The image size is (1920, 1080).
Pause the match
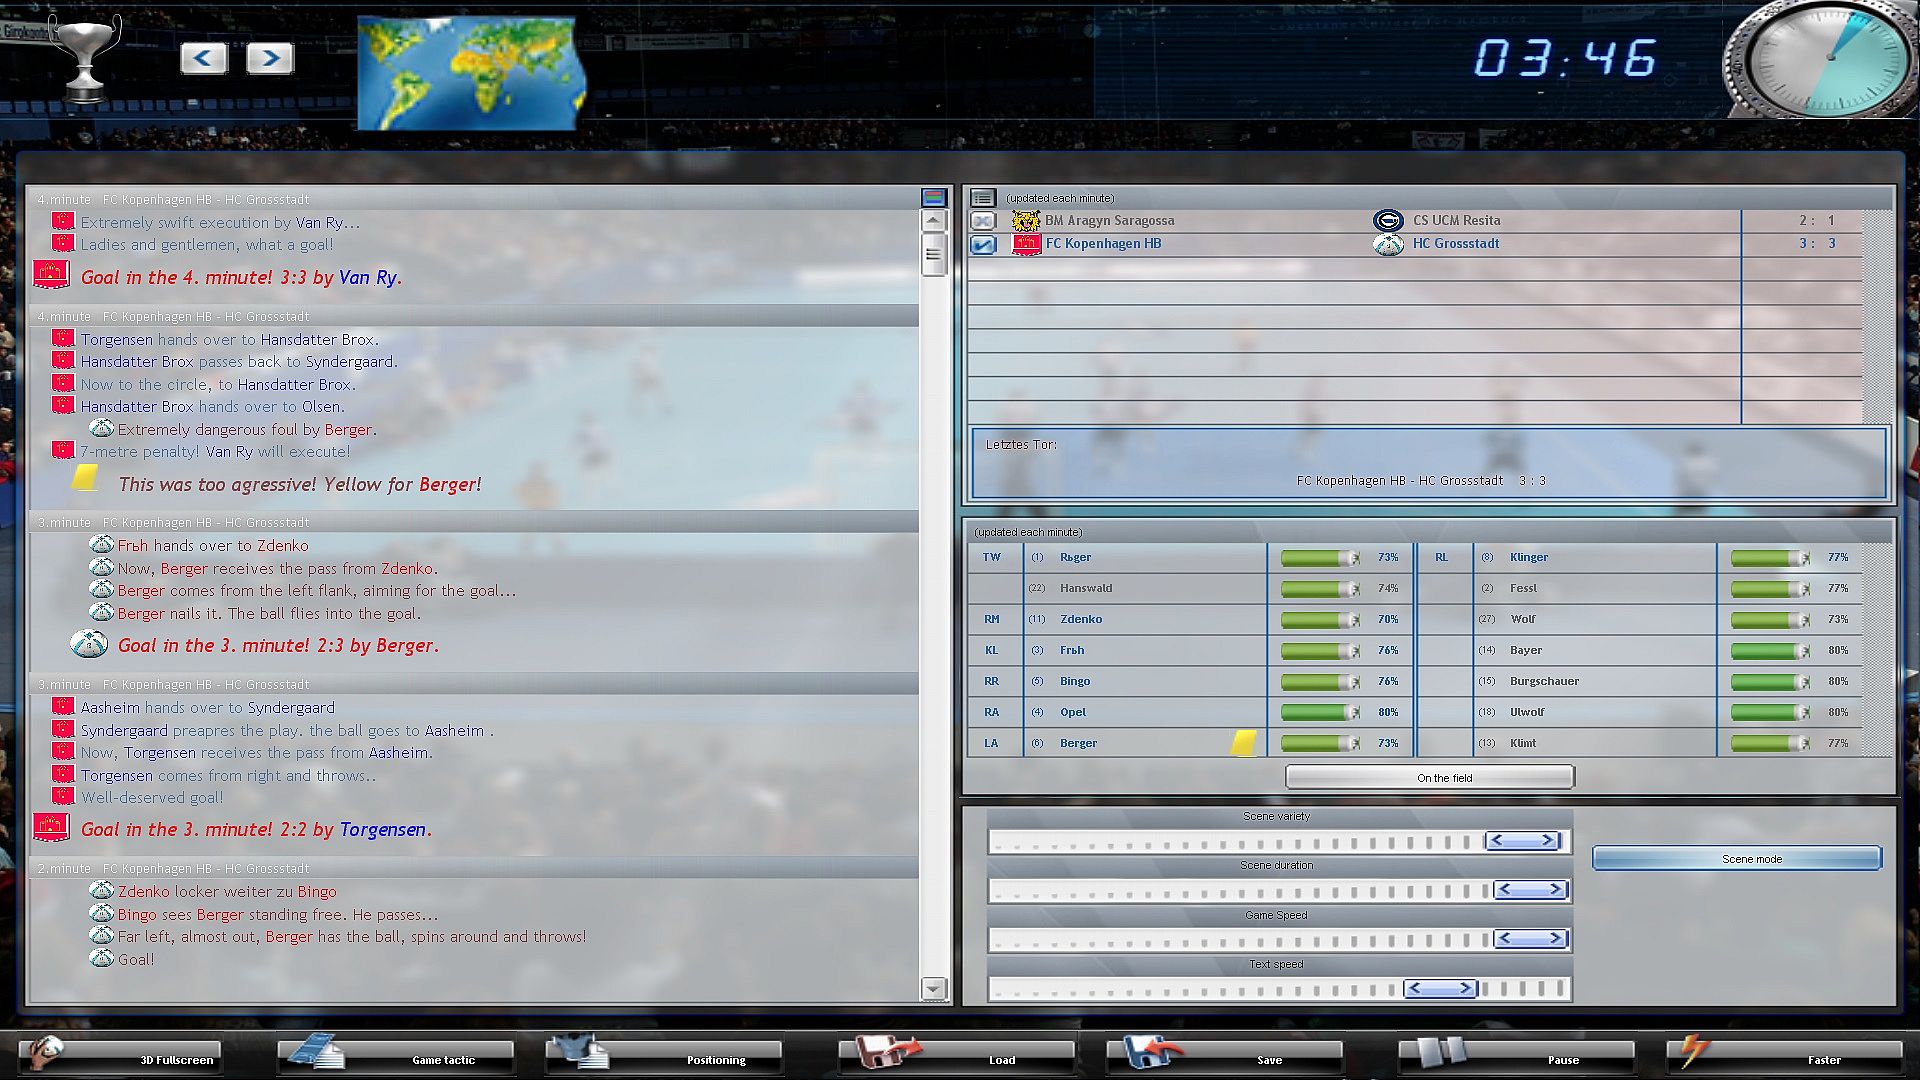click(x=1516, y=1056)
